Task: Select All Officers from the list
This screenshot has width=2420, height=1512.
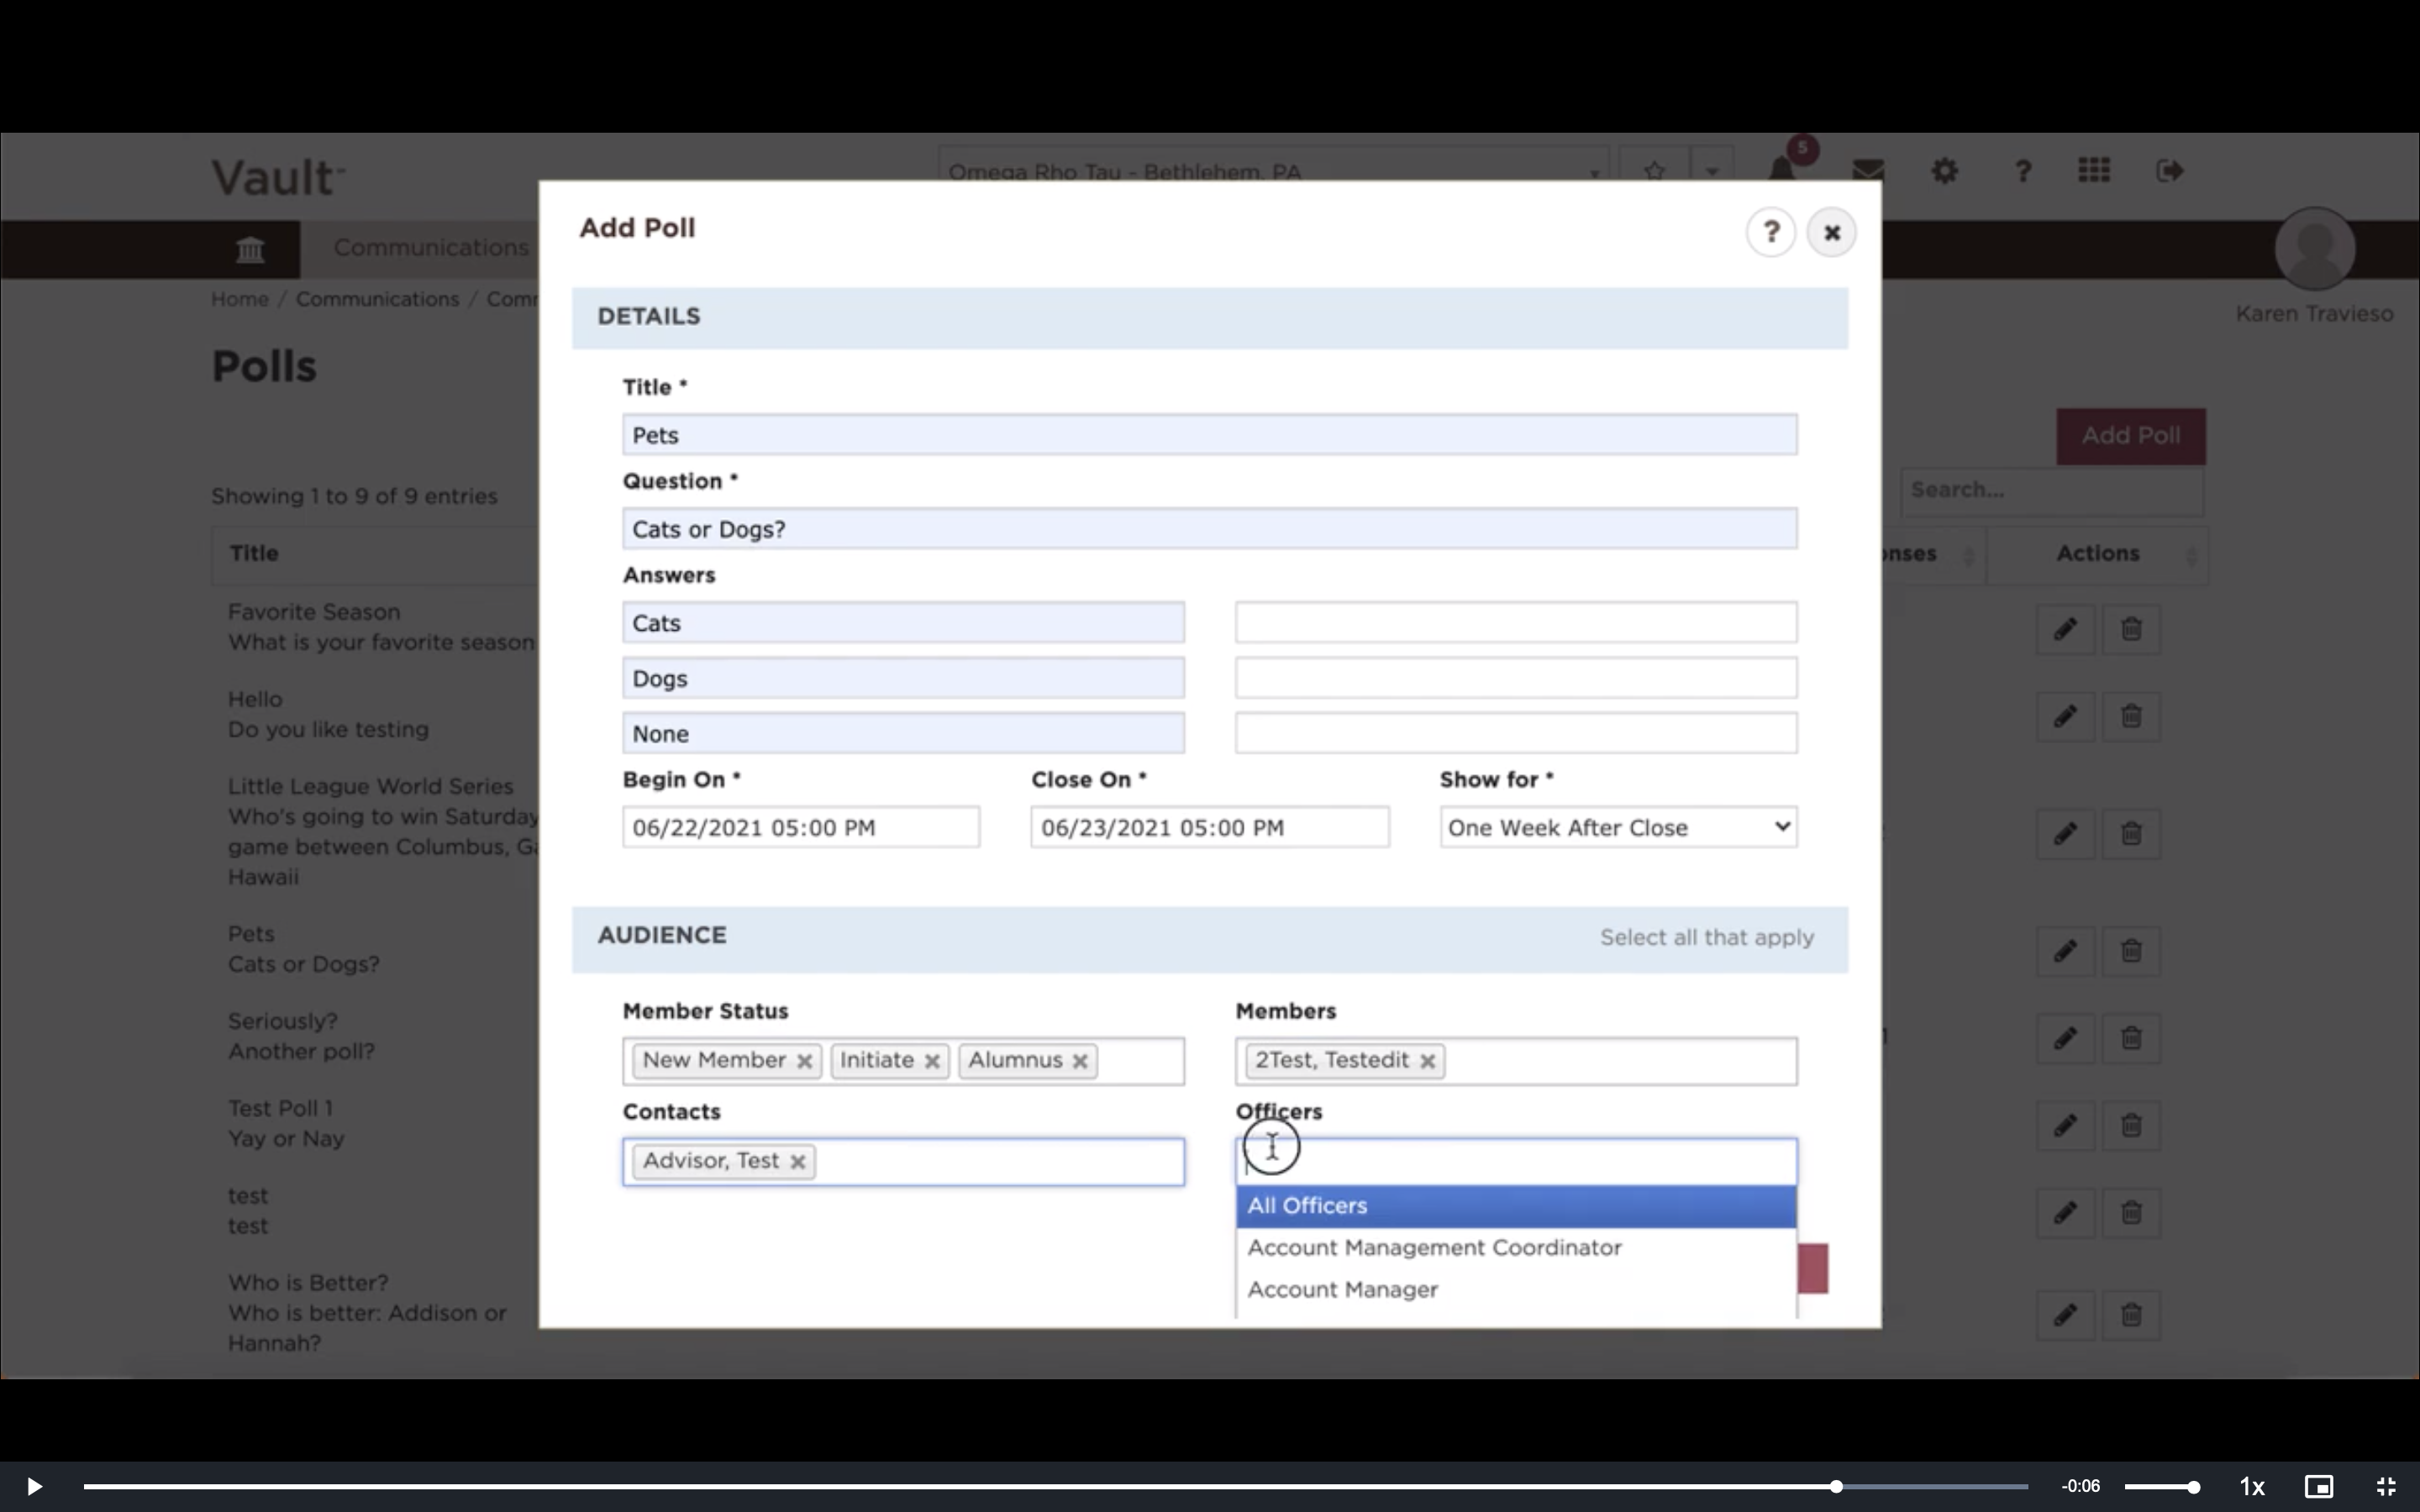Action: [x=1516, y=1206]
